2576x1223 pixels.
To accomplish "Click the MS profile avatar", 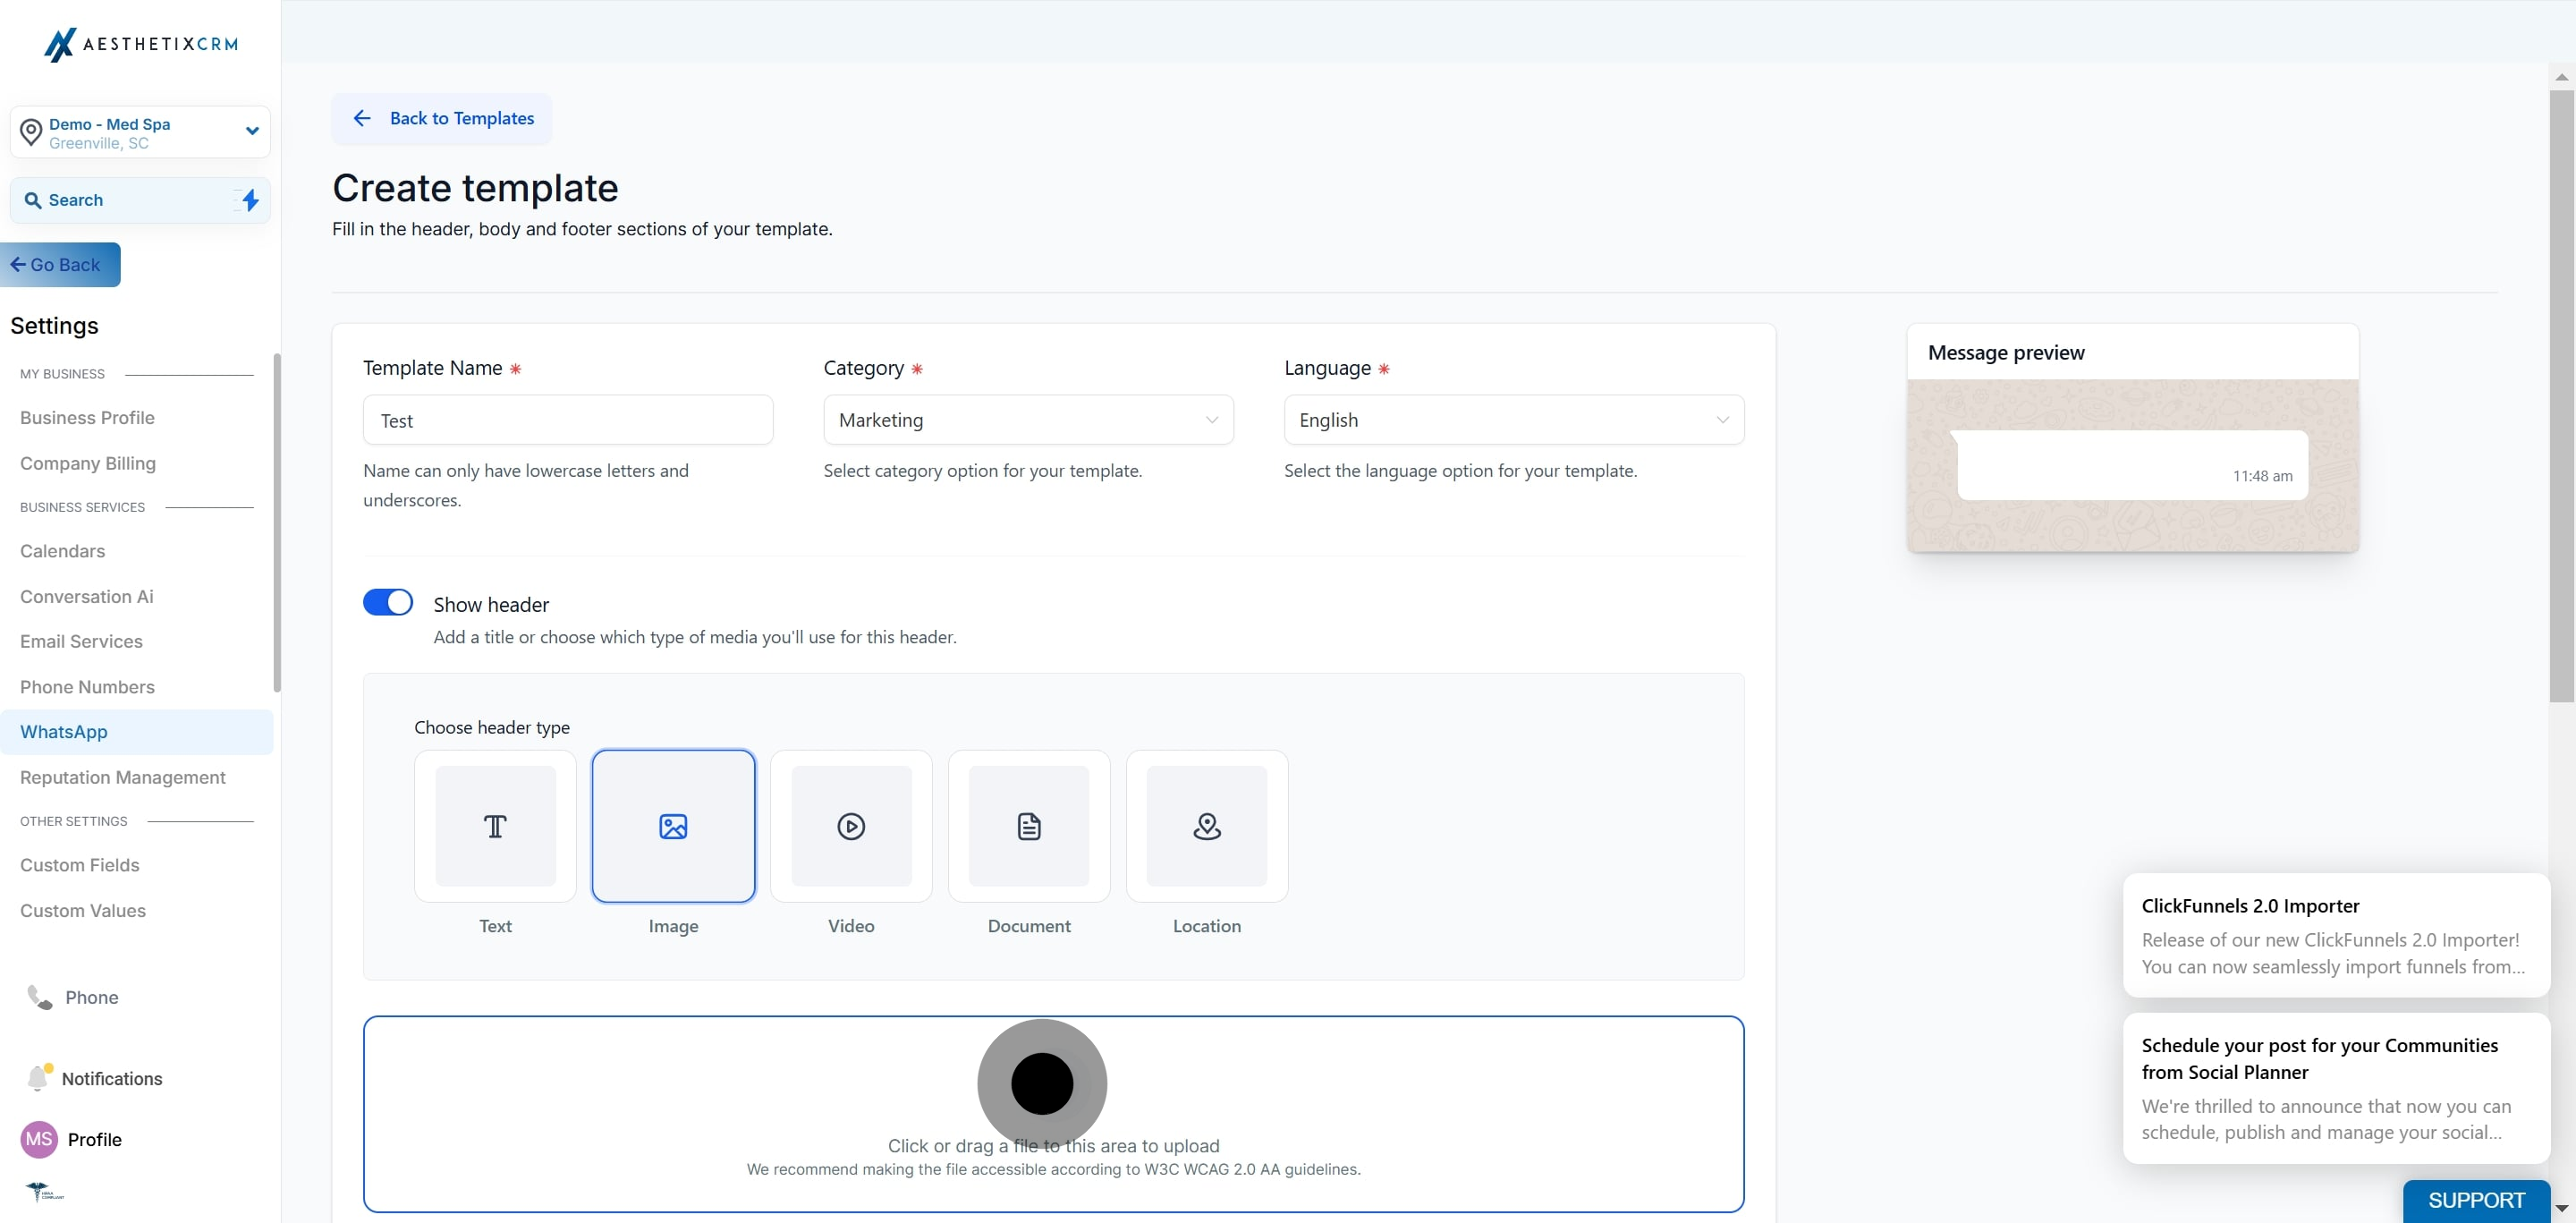I will [39, 1139].
